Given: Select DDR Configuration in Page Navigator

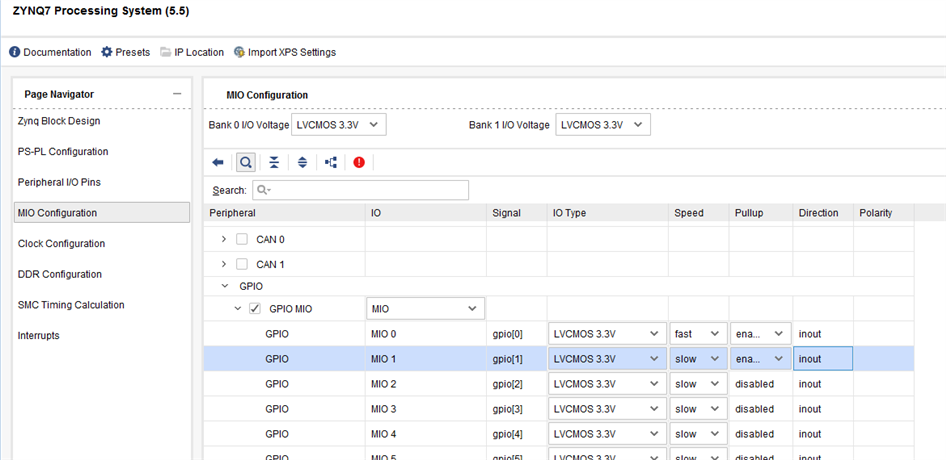Looking at the screenshot, I should [x=60, y=274].
